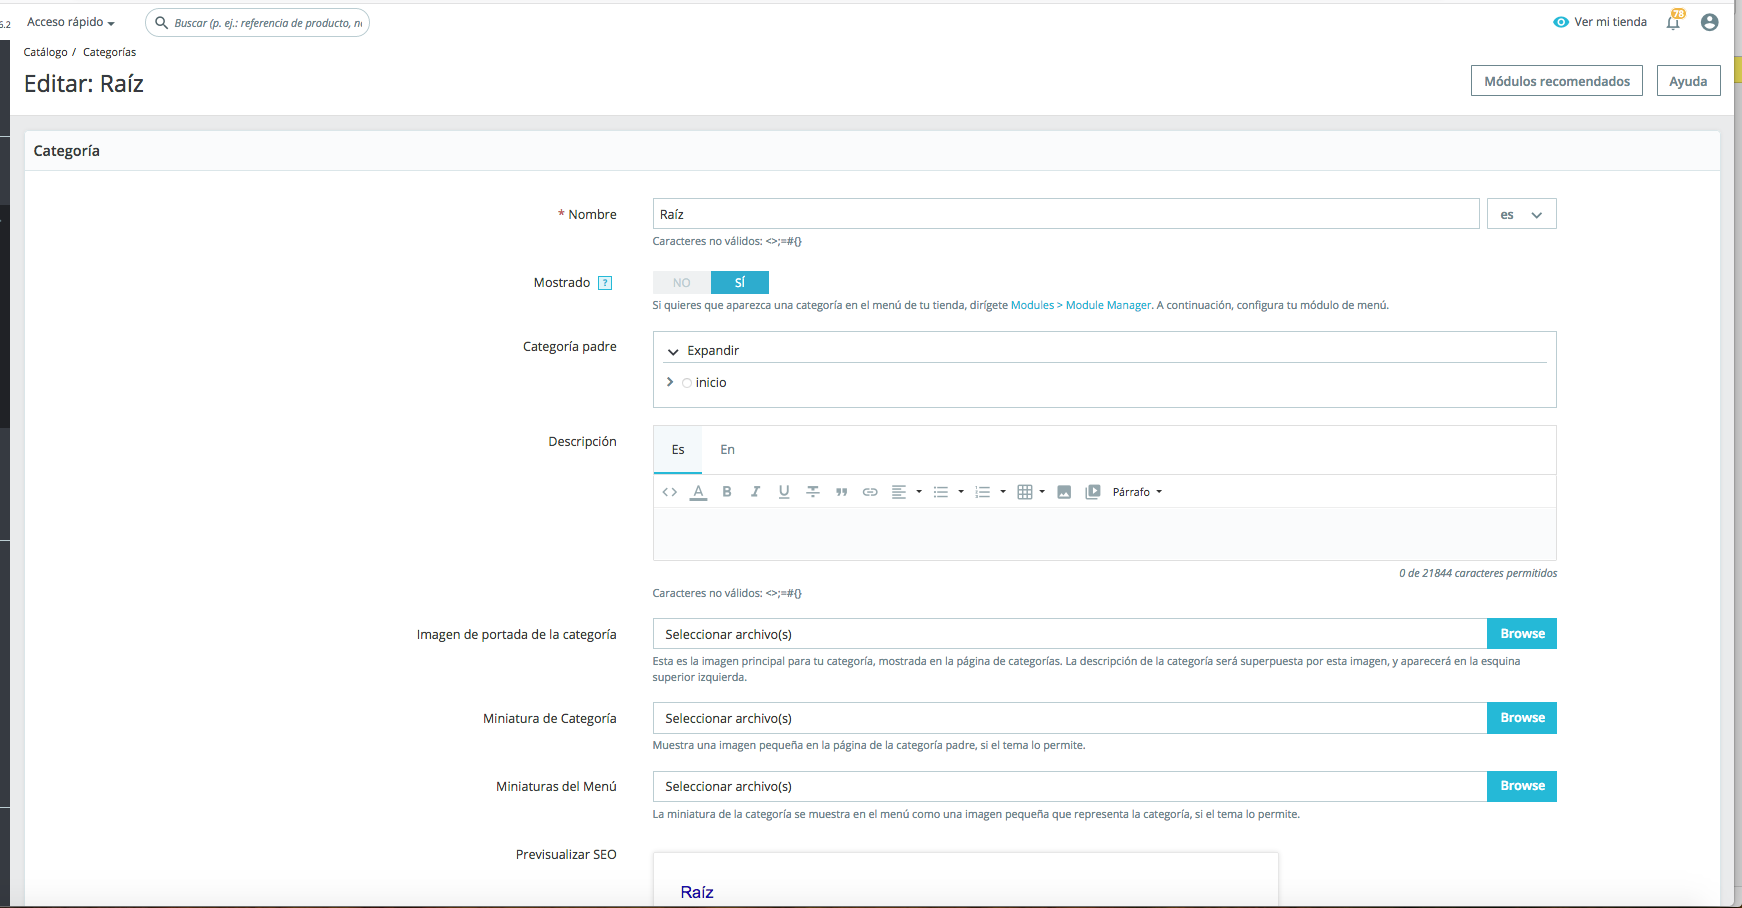This screenshot has width=1742, height=908.
Task: Switch Mostrado toggle to NO
Action: click(x=682, y=283)
